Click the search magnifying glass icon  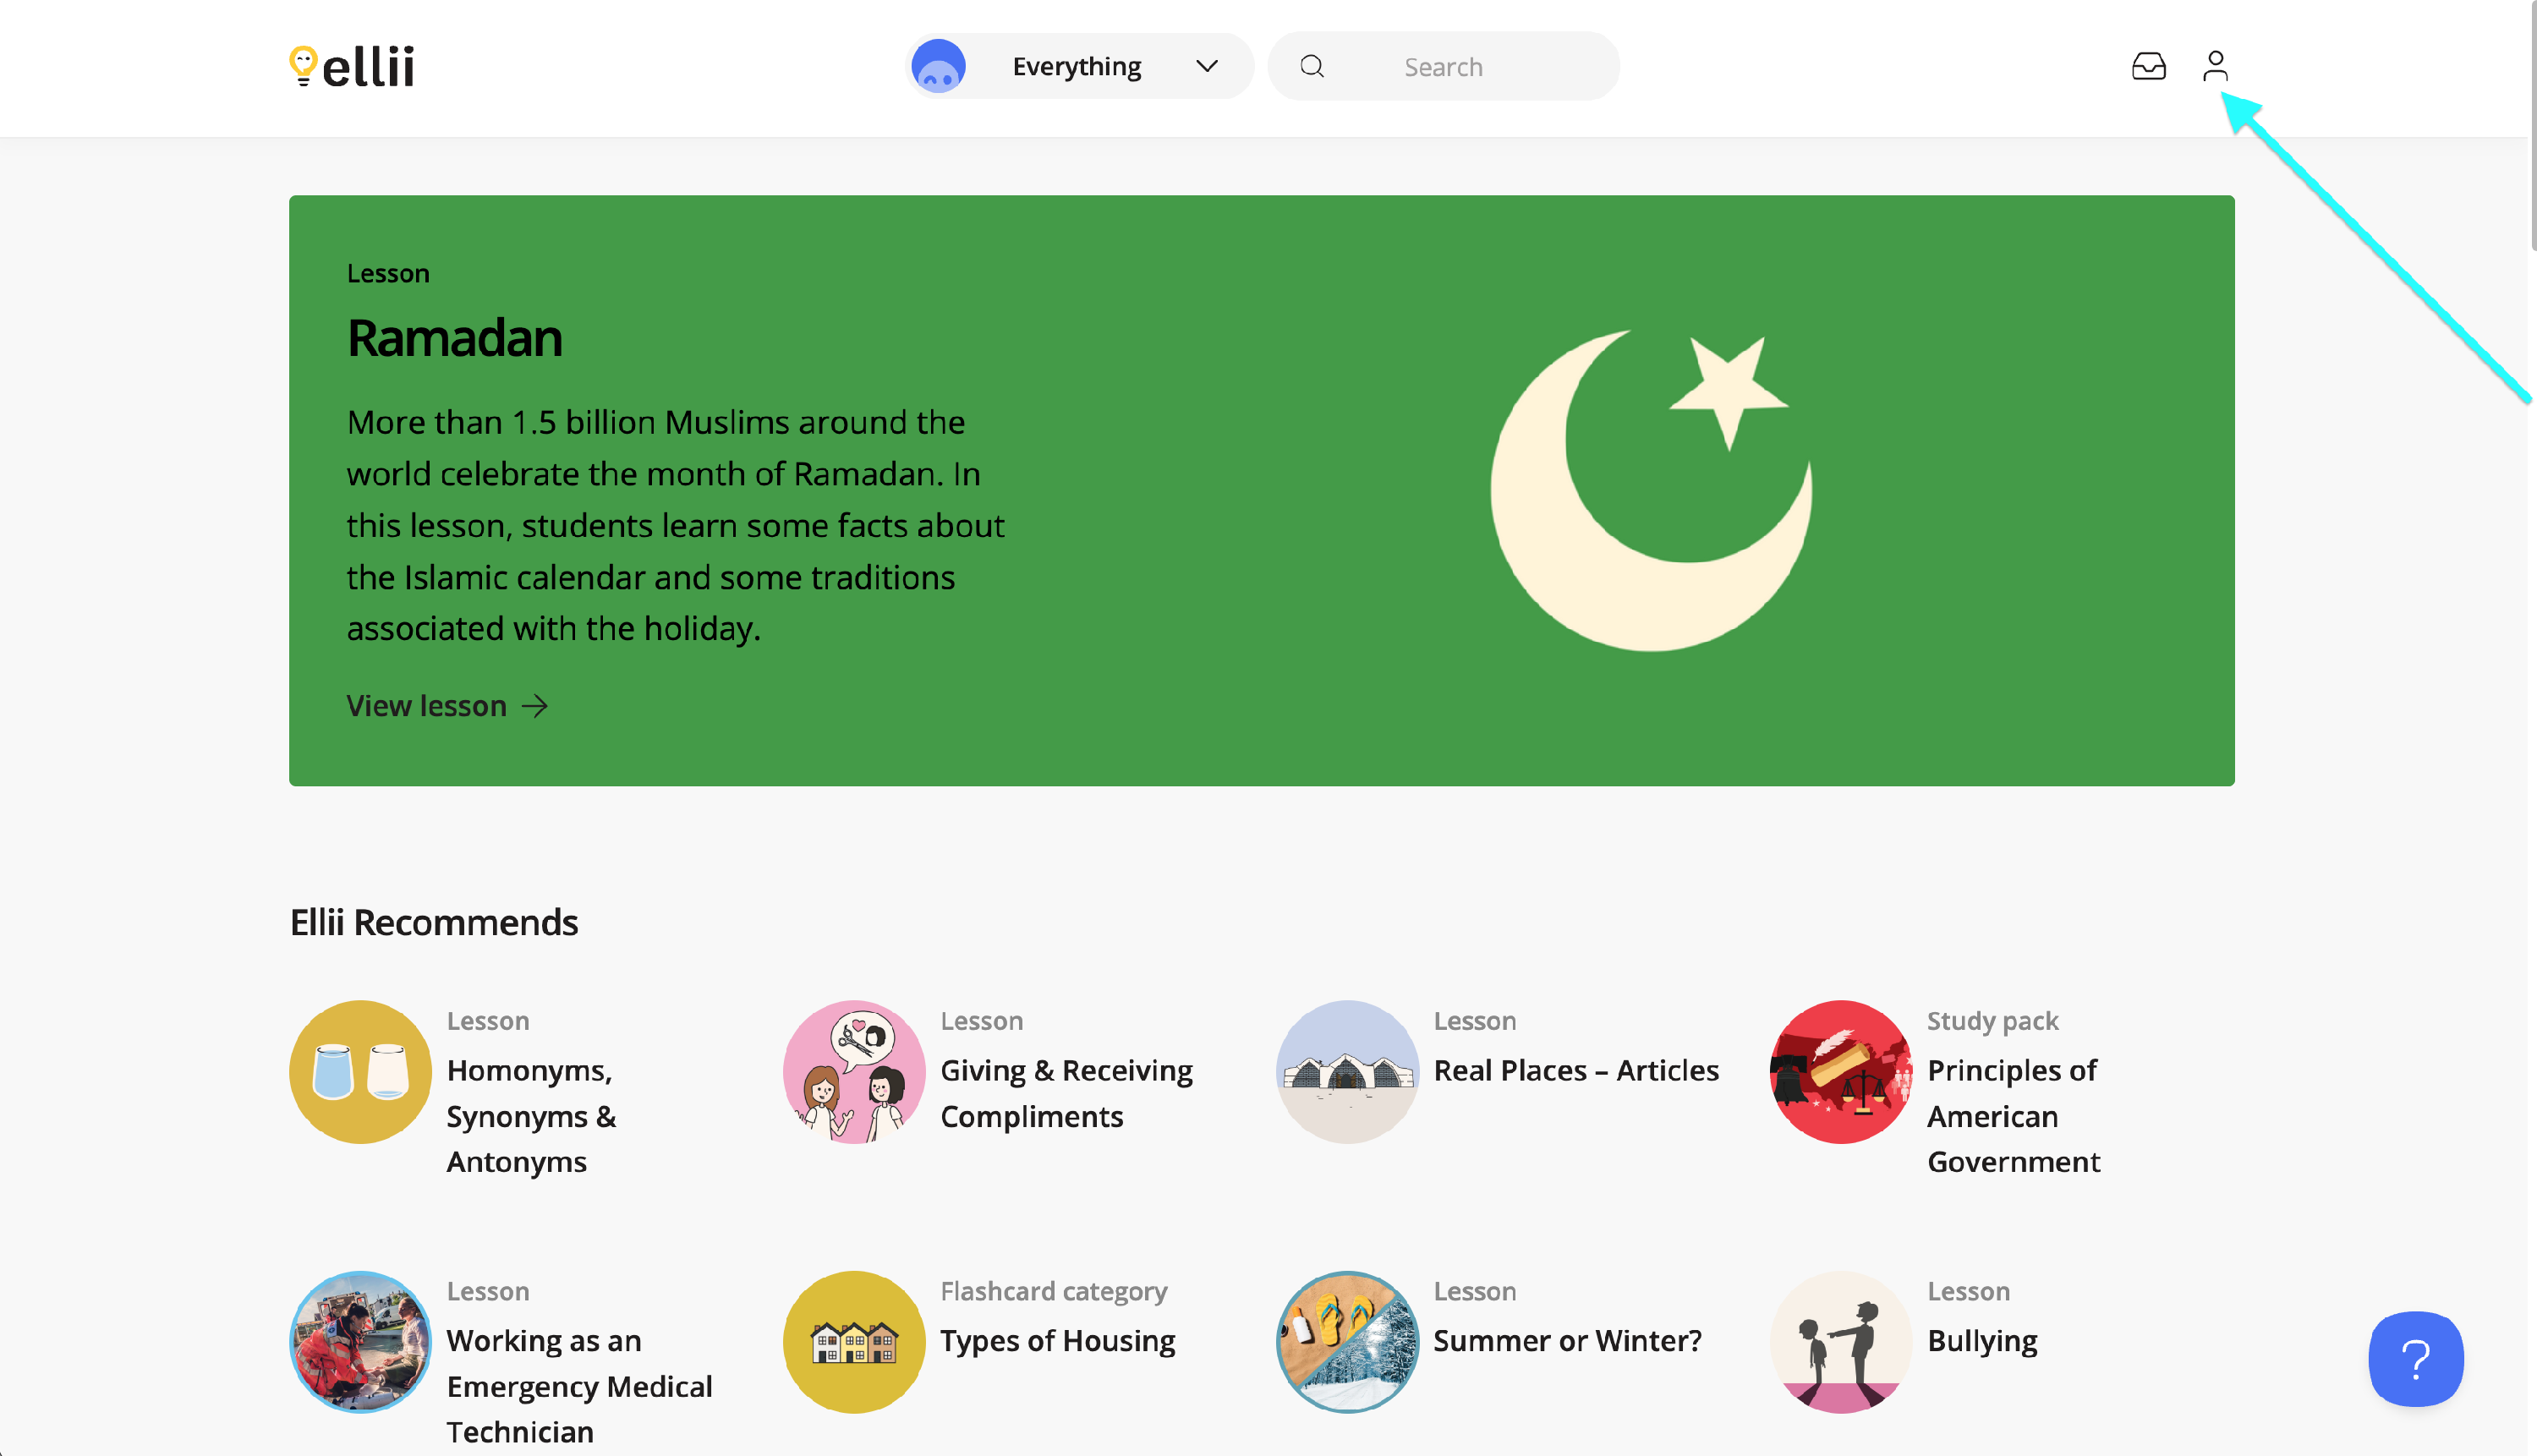point(1312,67)
